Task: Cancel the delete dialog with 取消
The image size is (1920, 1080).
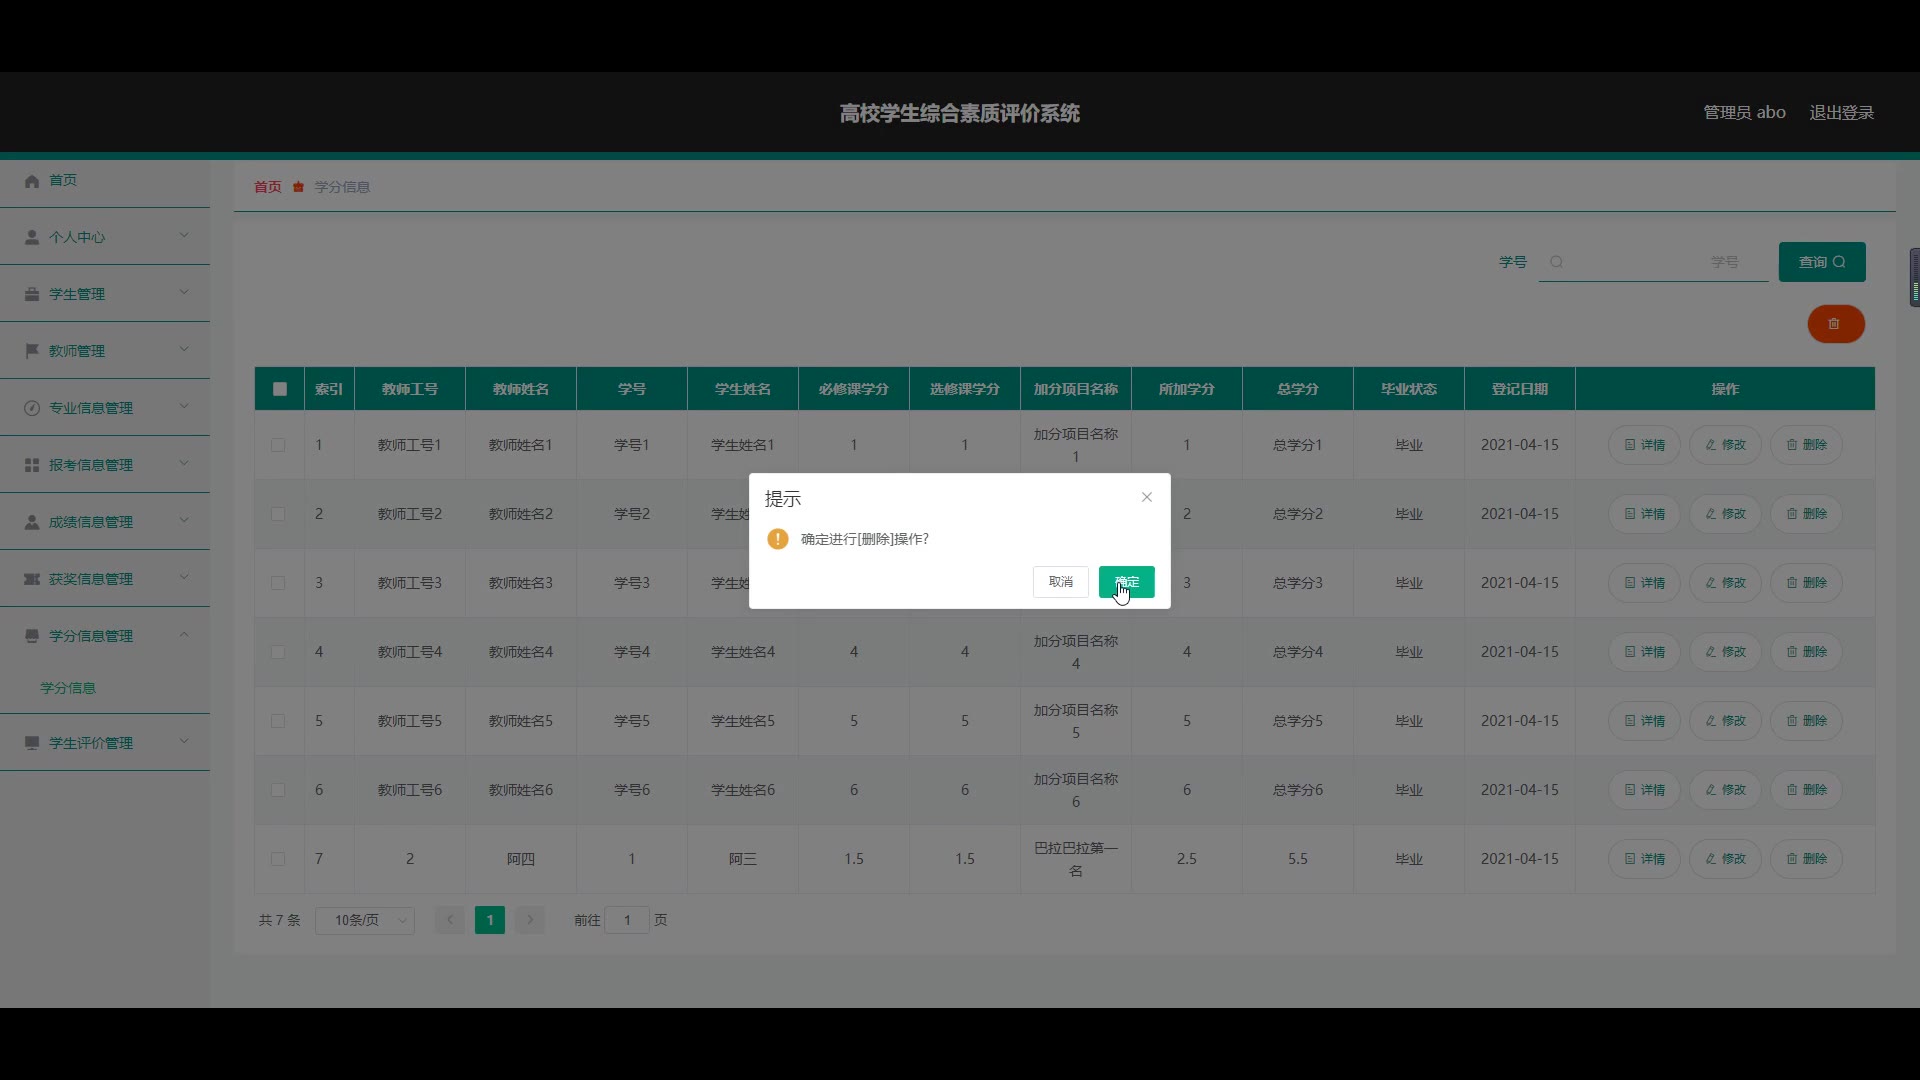Action: pos(1060,582)
